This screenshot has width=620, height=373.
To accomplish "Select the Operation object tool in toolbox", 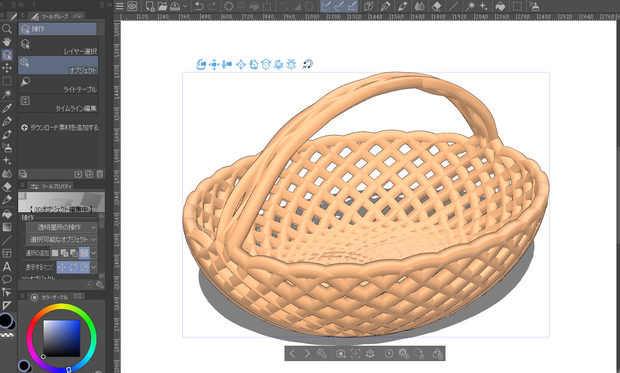I will 7,55.
